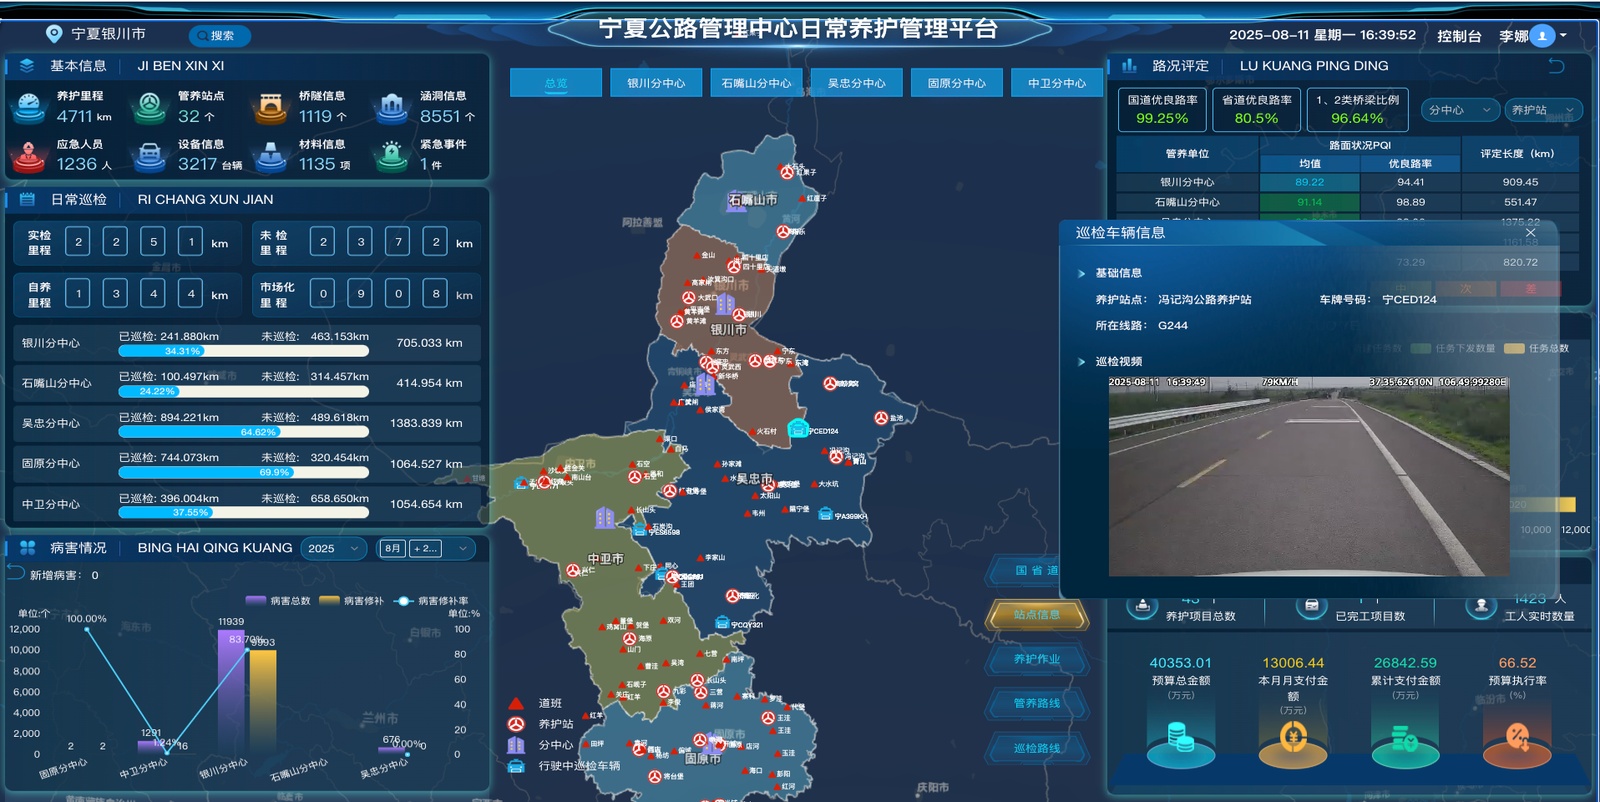Click the 养护作业 map button
The image size is (1600, 802).
tap(1037, 659)
